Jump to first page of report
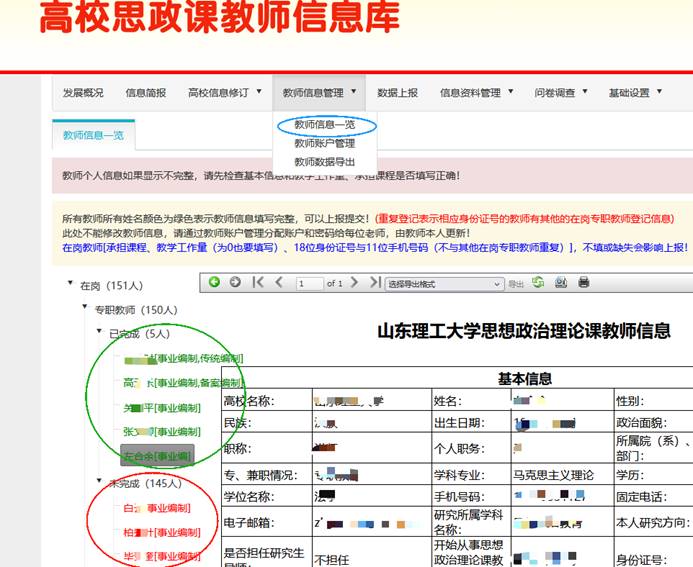The width and height of the screenshot is (693, 567). pyautogui.click(x=258, y=283)
